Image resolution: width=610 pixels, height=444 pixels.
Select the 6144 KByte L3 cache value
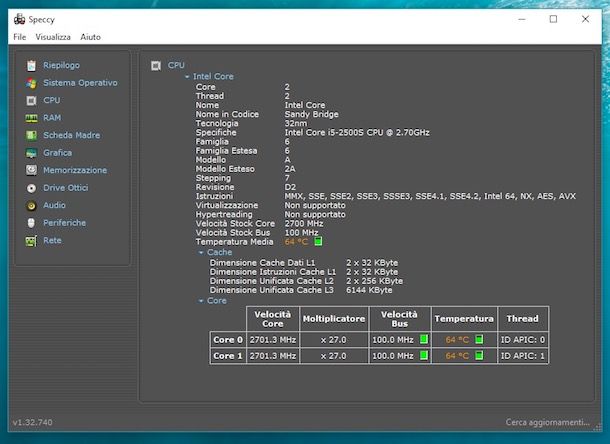pyautogui.click(x=369, y=290)
